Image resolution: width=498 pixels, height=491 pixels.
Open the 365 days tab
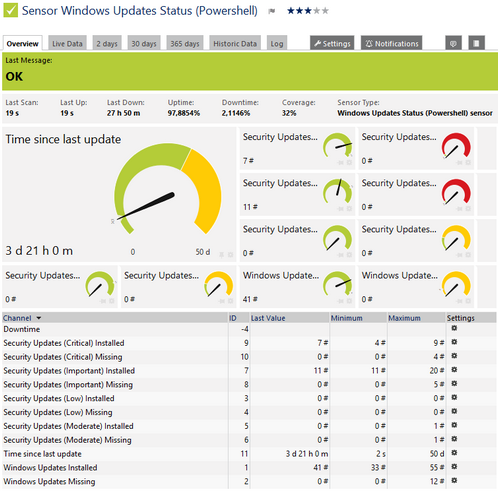185,43
